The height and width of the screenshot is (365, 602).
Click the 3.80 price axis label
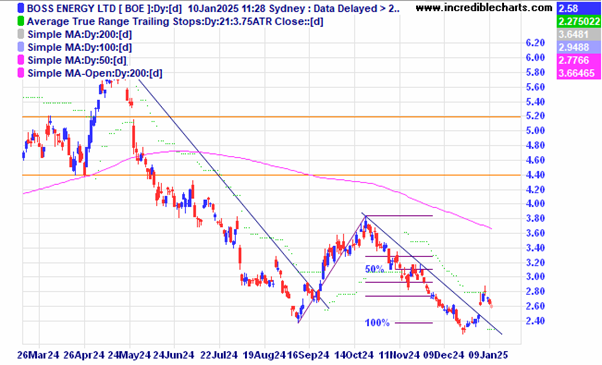tap(535, 218)
